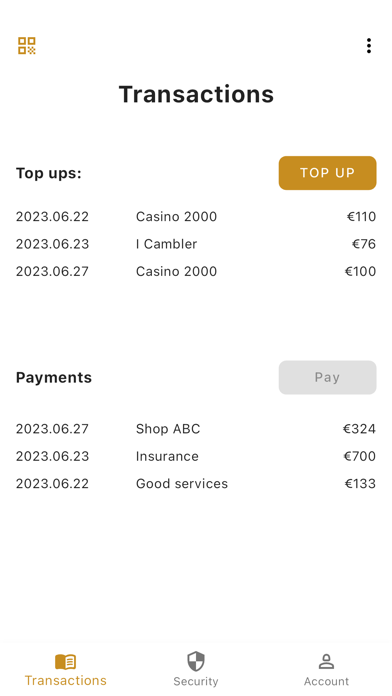Tap the Transactions book icon
The width and height of the screenshot is (392, 696).
click(x=66, y=661)
